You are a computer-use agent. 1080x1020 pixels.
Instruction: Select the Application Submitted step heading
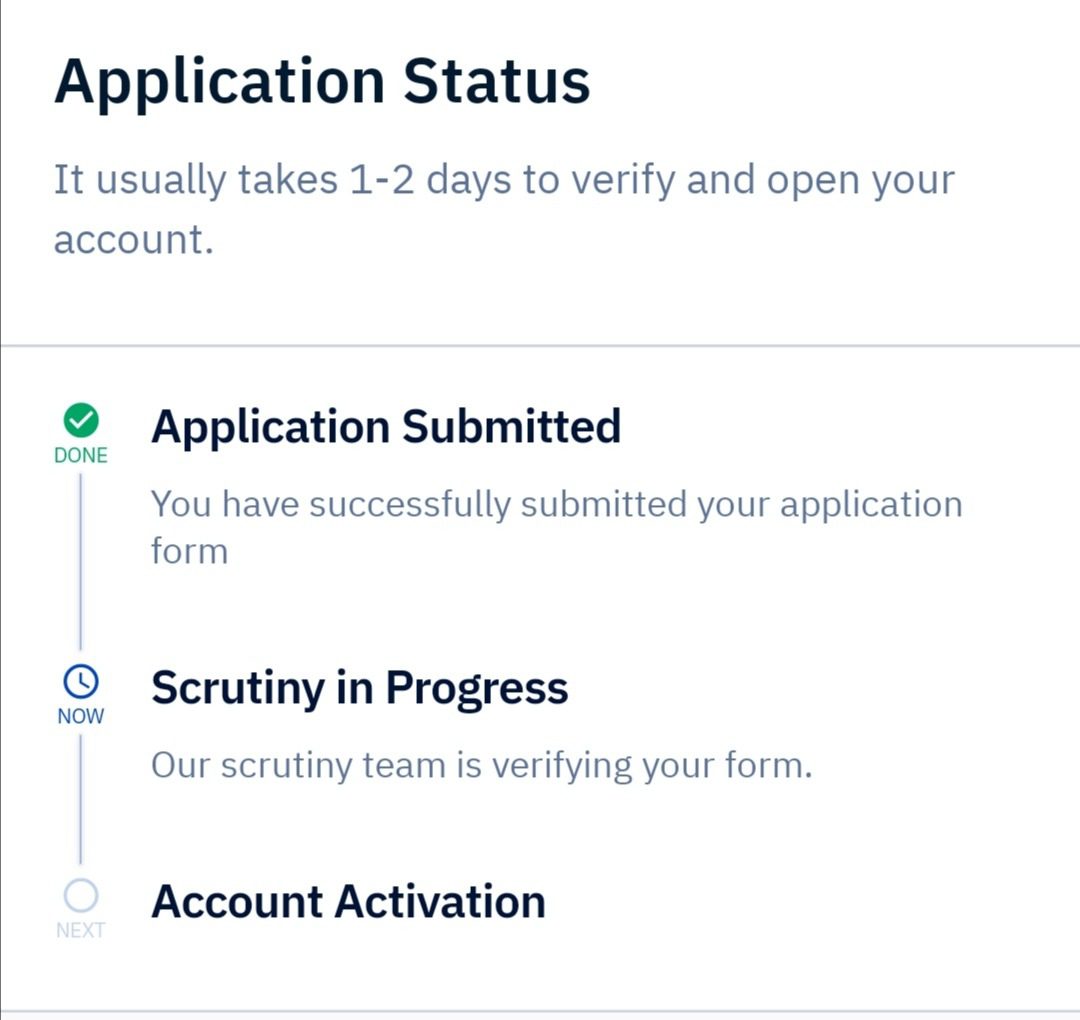point(386,427)
